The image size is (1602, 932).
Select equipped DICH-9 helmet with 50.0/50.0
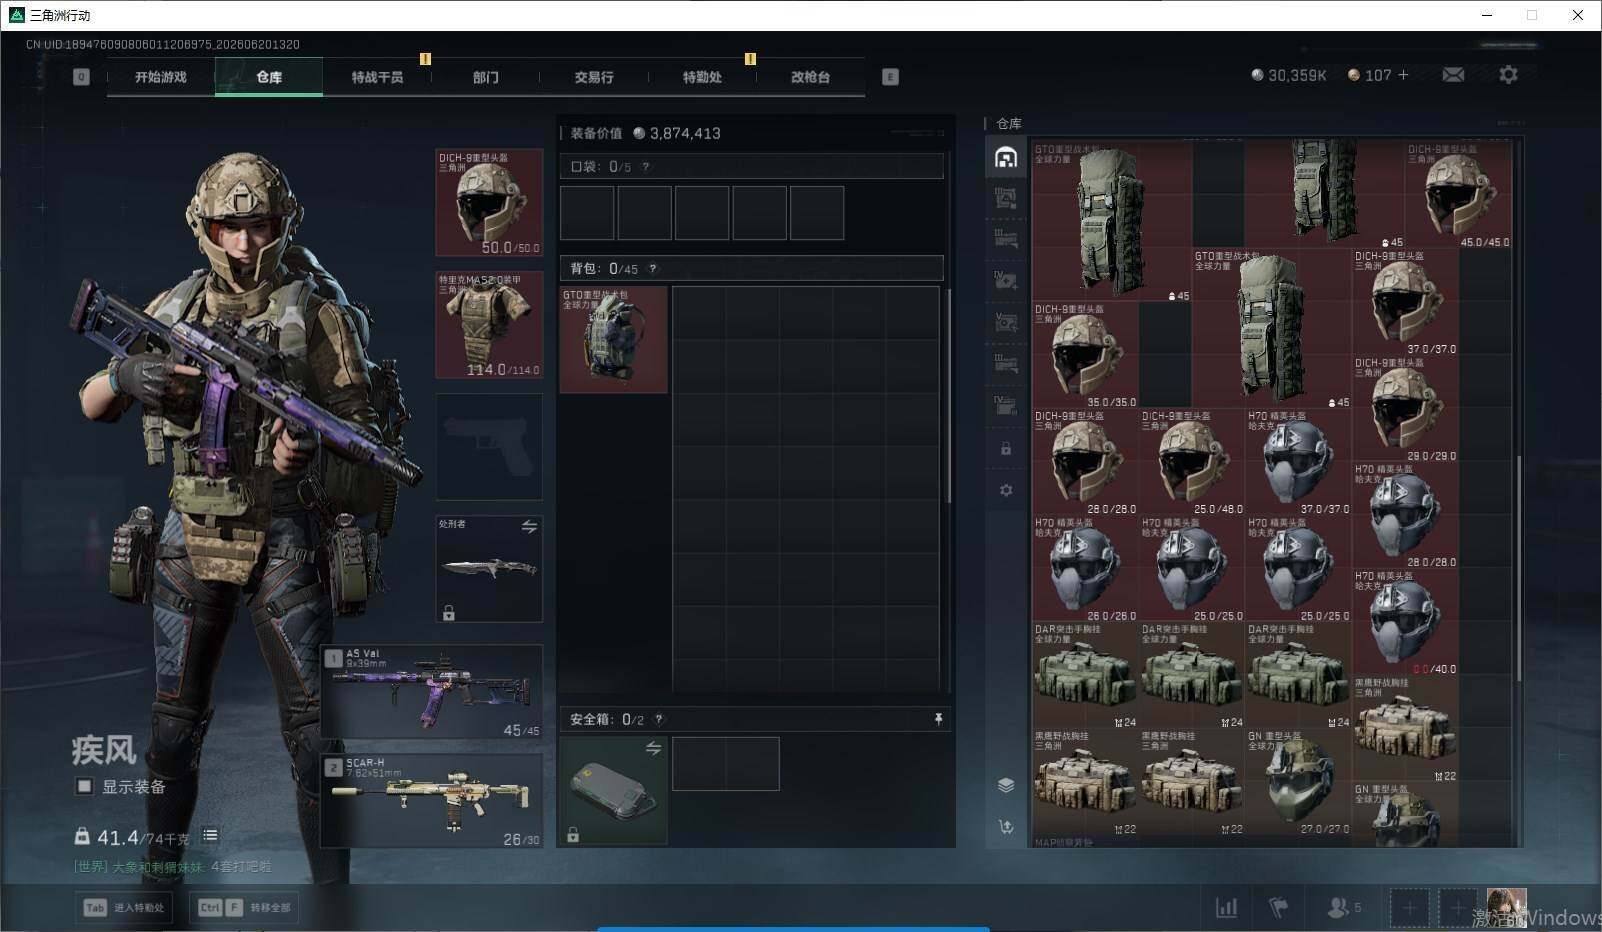(x=489, y=203)
